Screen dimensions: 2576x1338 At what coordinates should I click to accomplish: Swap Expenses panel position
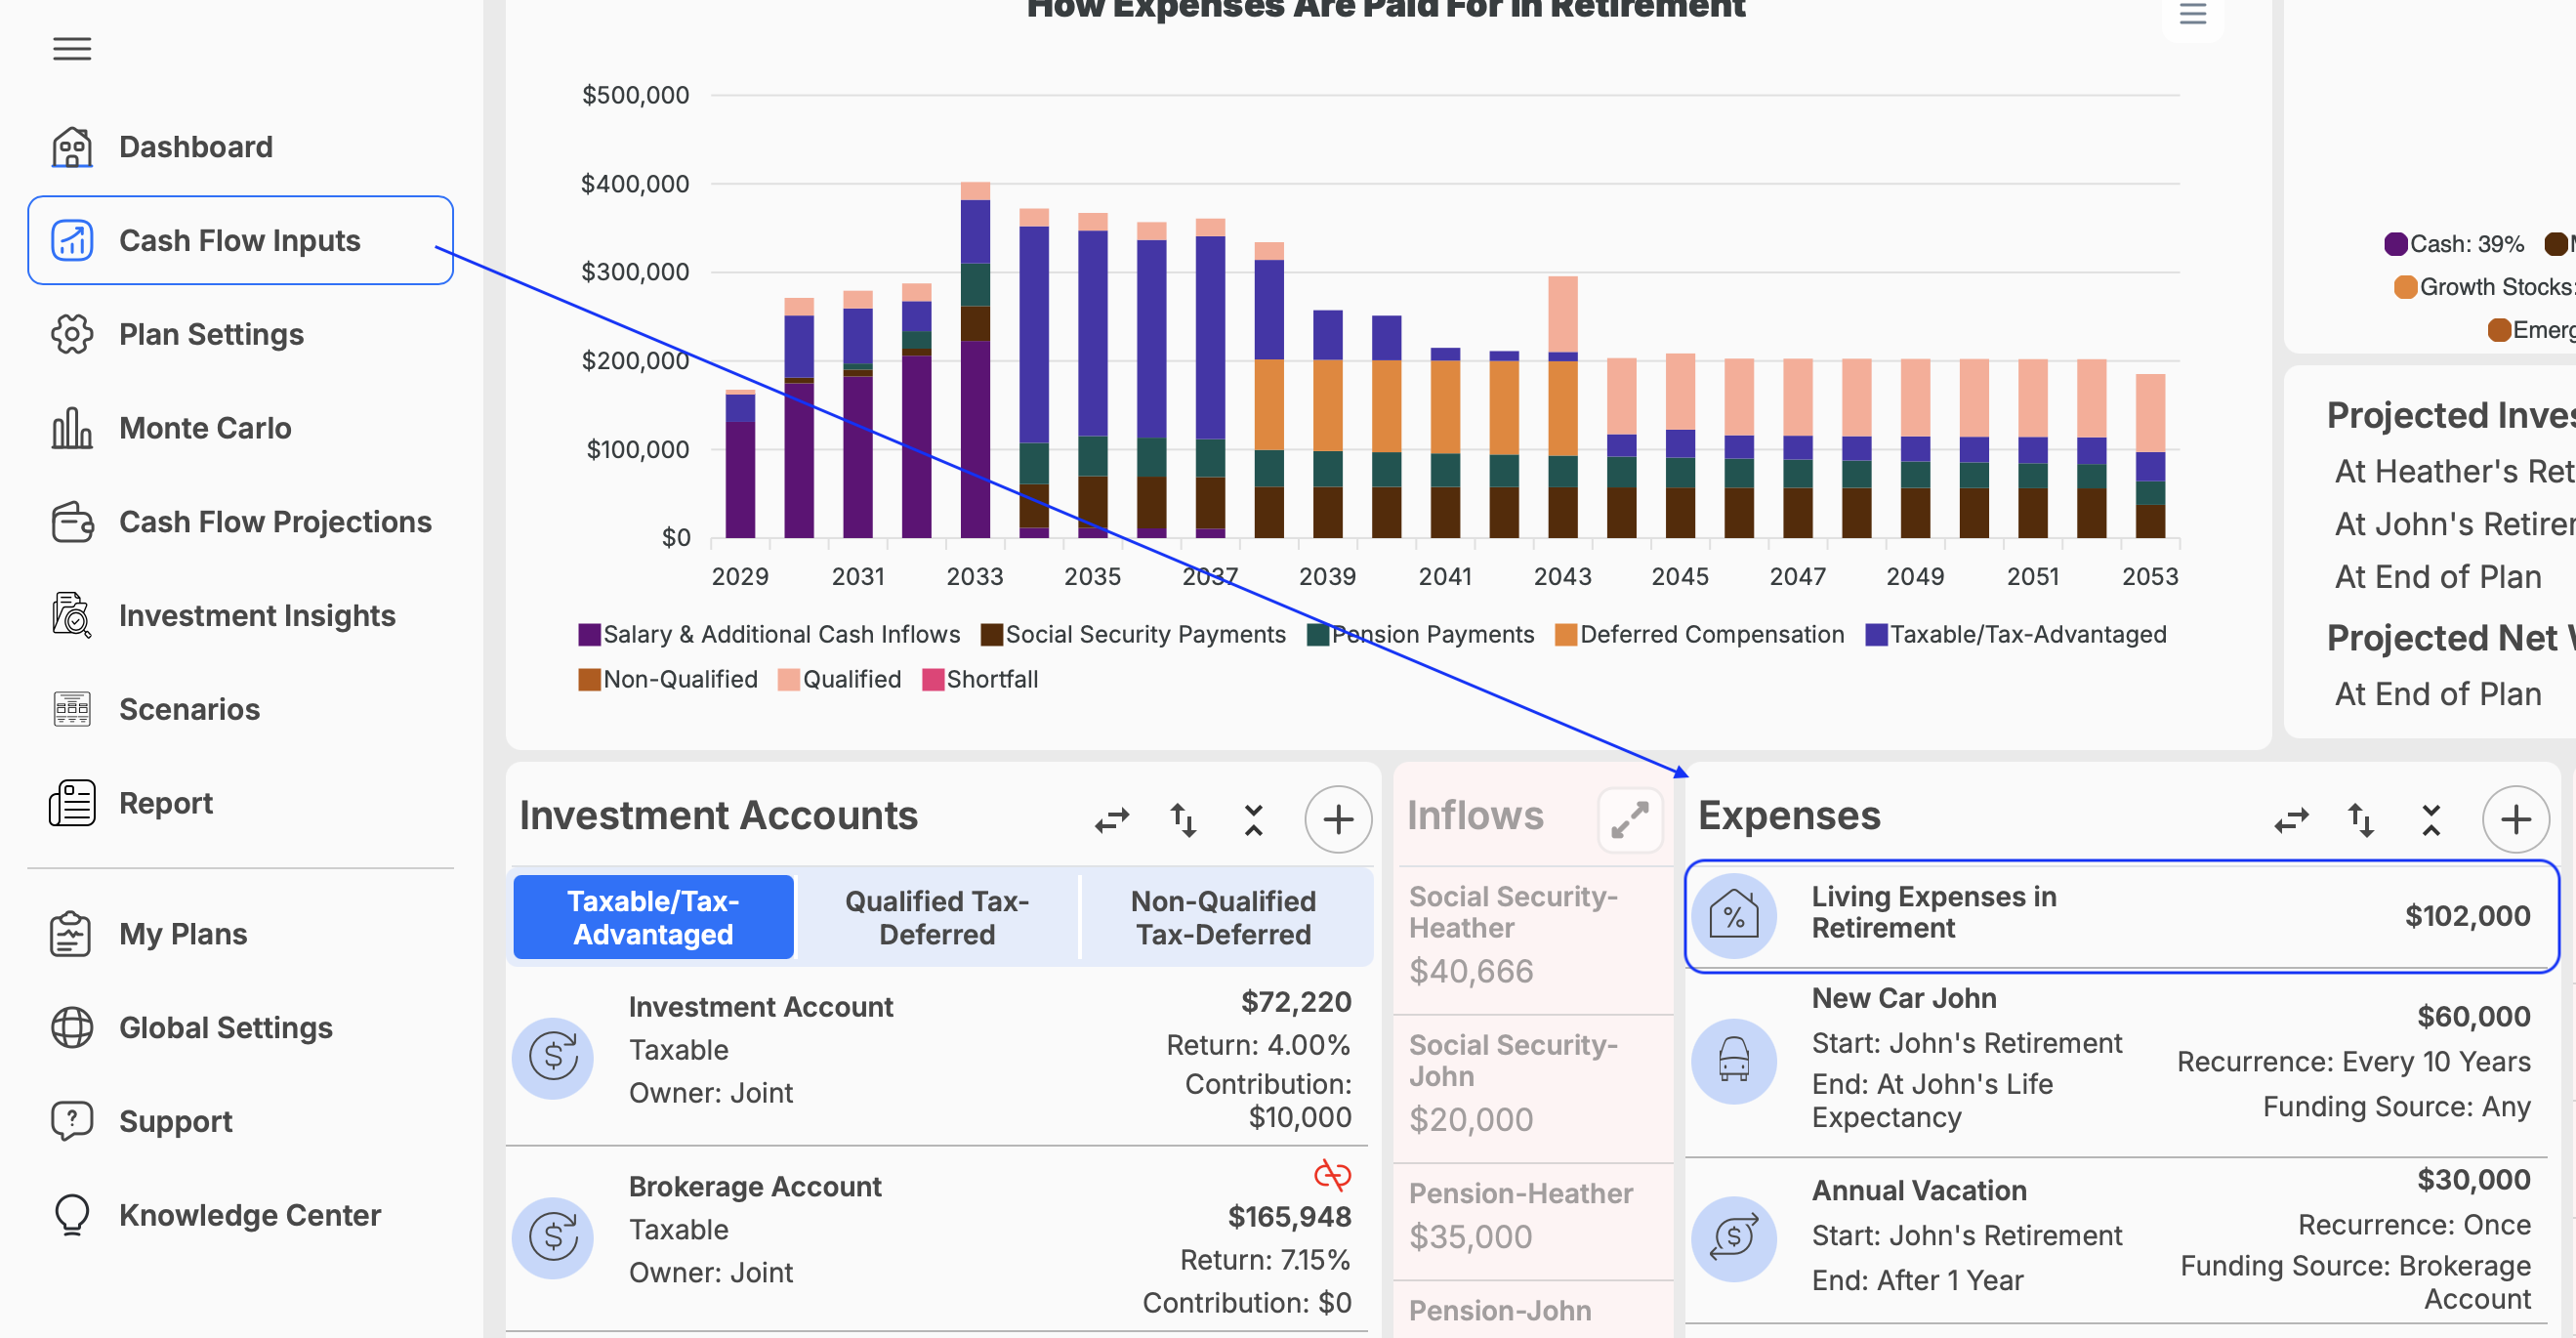click(x=2291, y=819)
